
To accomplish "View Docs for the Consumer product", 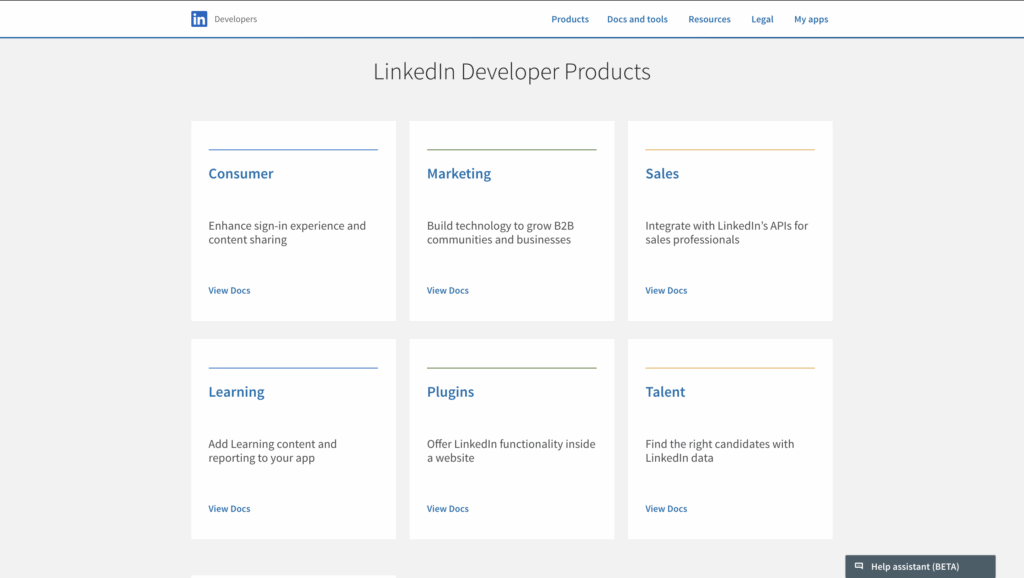I will (229, 290).
